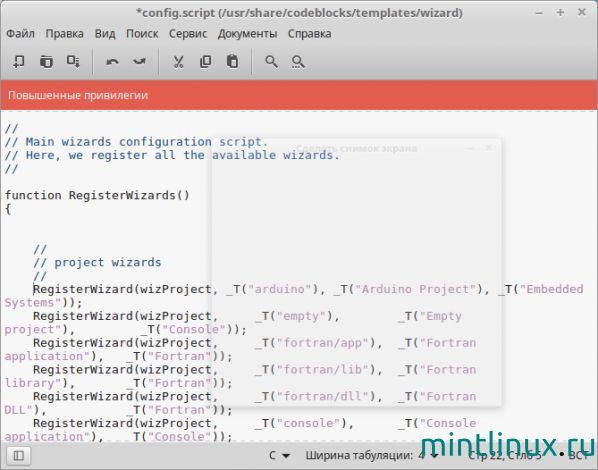Click the Save document toolbar icon
Viewport: 598px width, 470px height.
point(73,61)
